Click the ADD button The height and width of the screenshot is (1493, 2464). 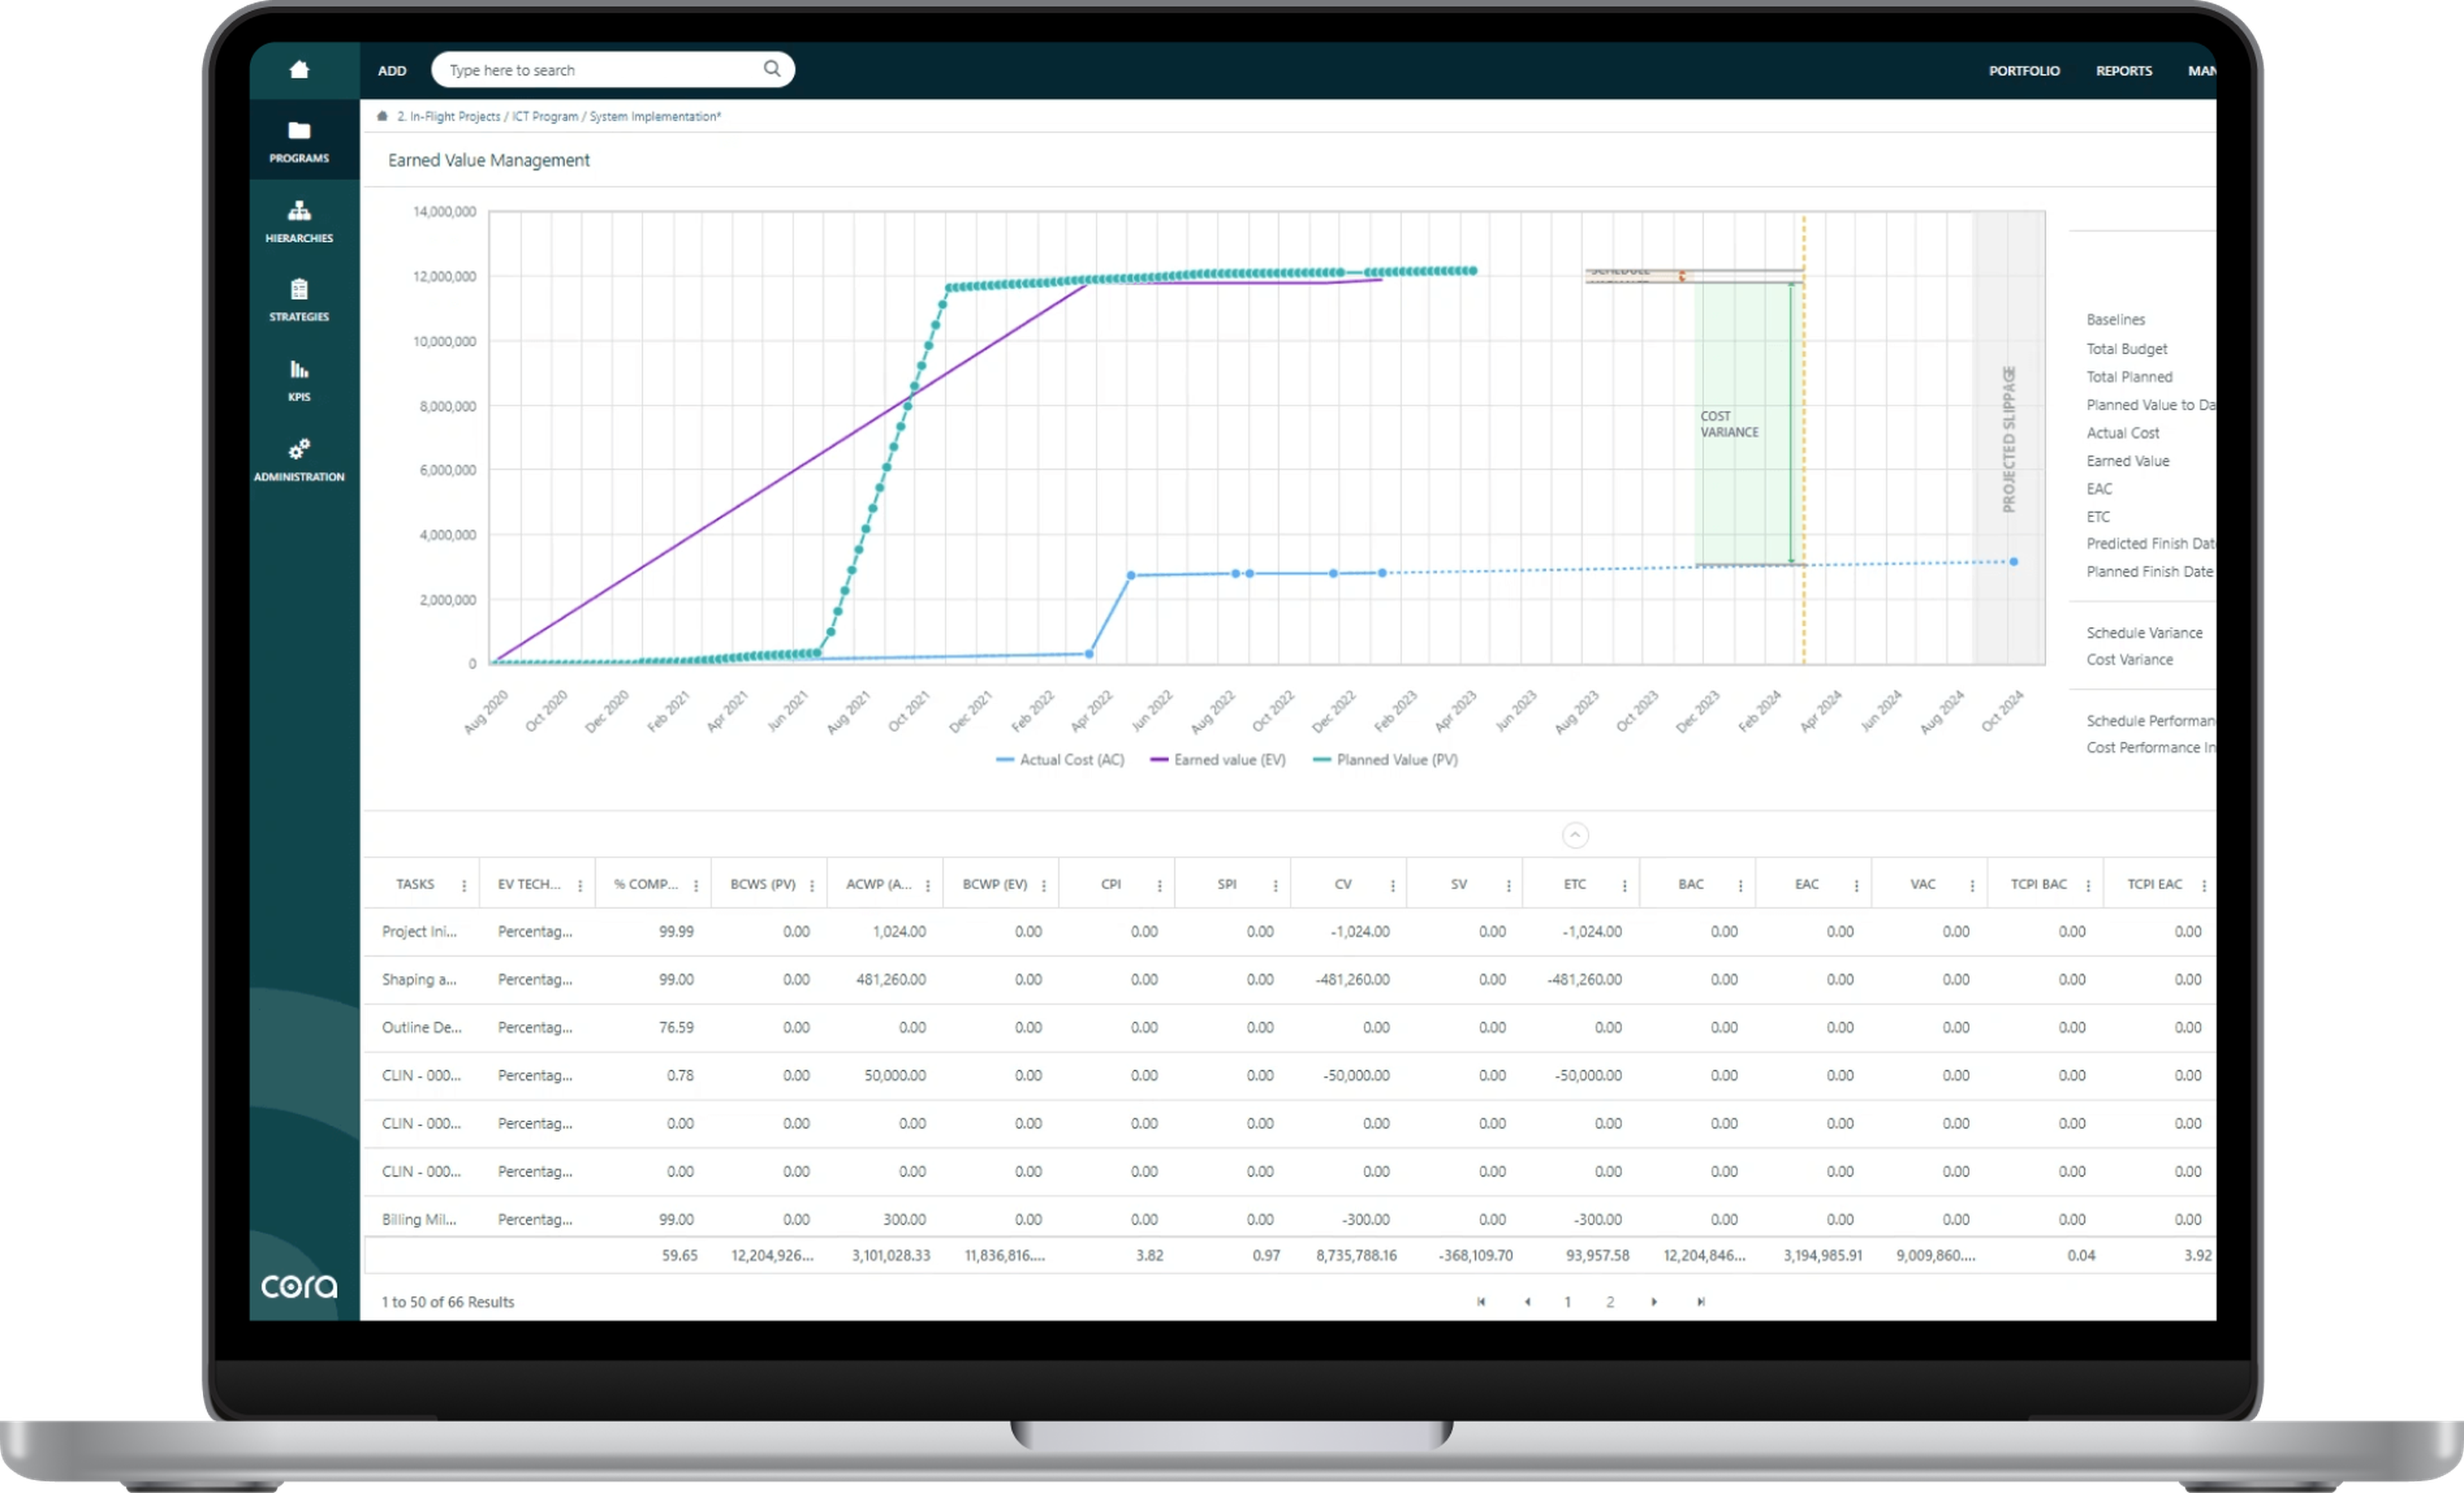[392, 70]
